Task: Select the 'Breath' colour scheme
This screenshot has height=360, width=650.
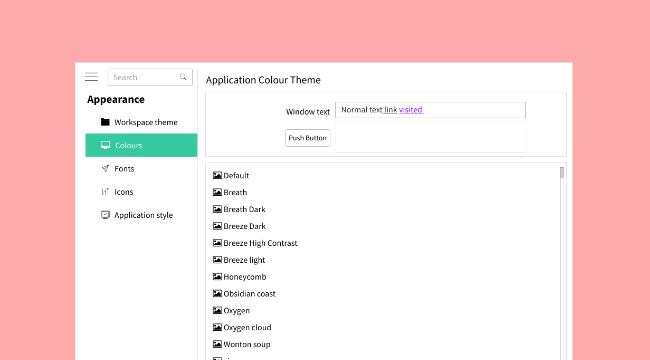Action: click(x=235, y=192)
